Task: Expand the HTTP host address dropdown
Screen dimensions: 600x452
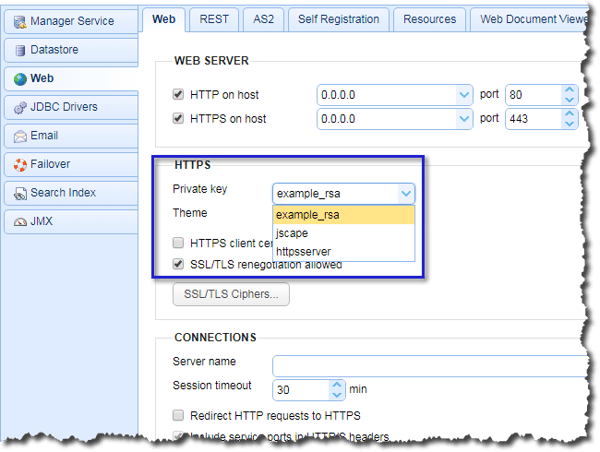Action: click(x=464, y=95)
